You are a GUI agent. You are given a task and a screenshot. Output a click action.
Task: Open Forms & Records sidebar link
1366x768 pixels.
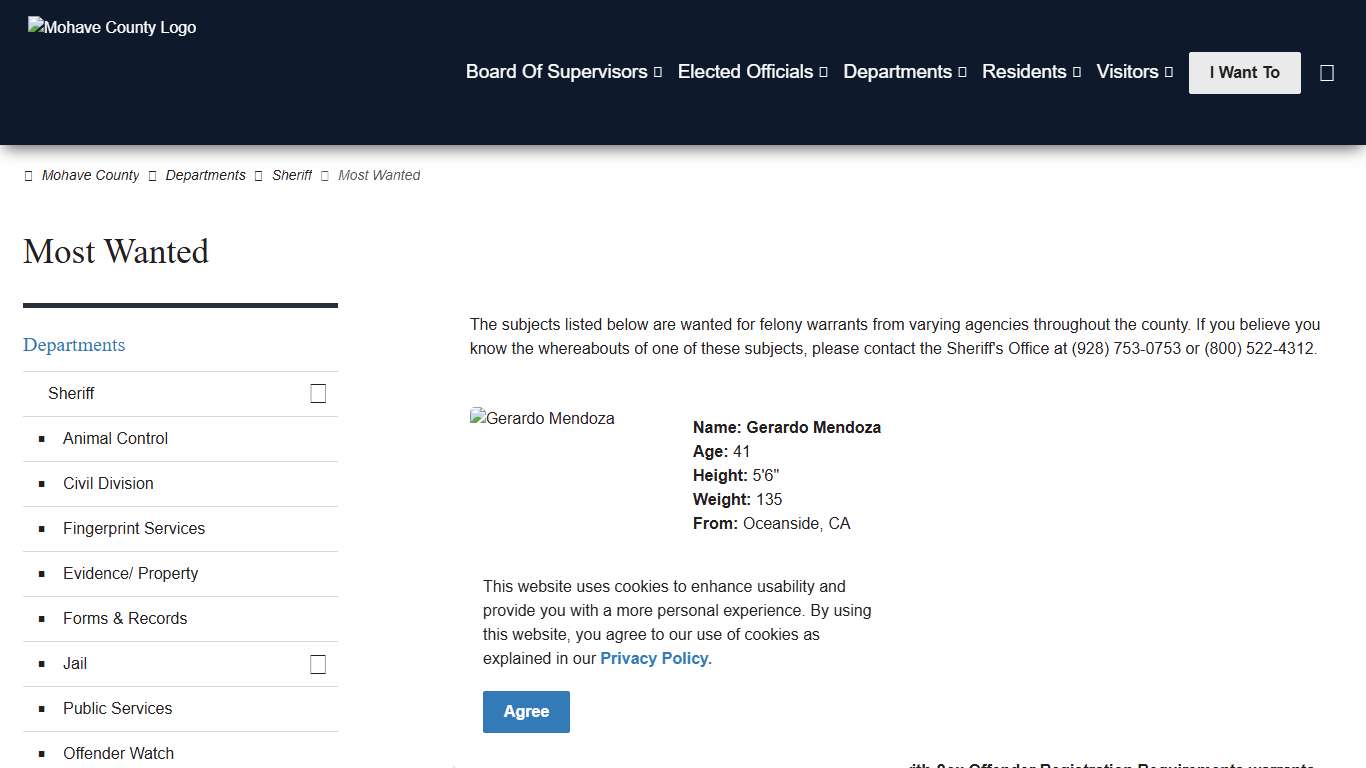125,619
